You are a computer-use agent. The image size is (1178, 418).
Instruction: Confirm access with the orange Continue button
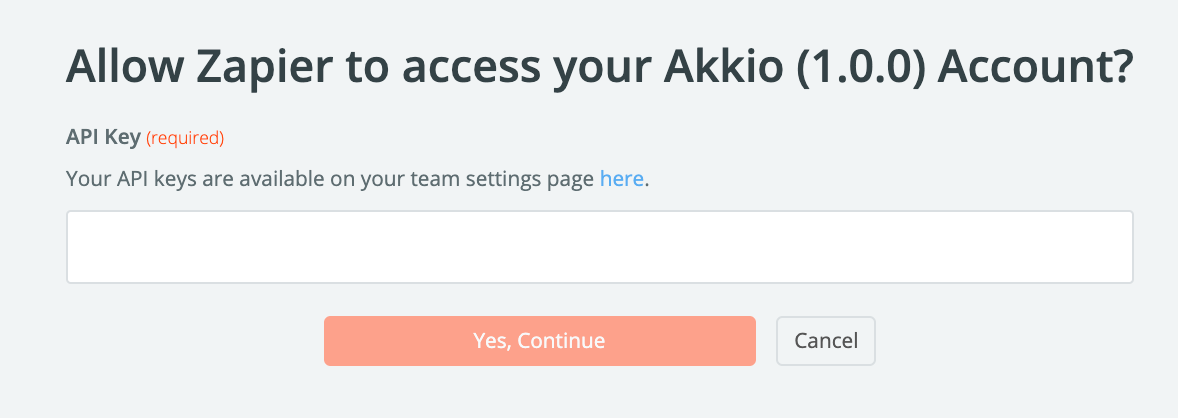tap(539, 341)
